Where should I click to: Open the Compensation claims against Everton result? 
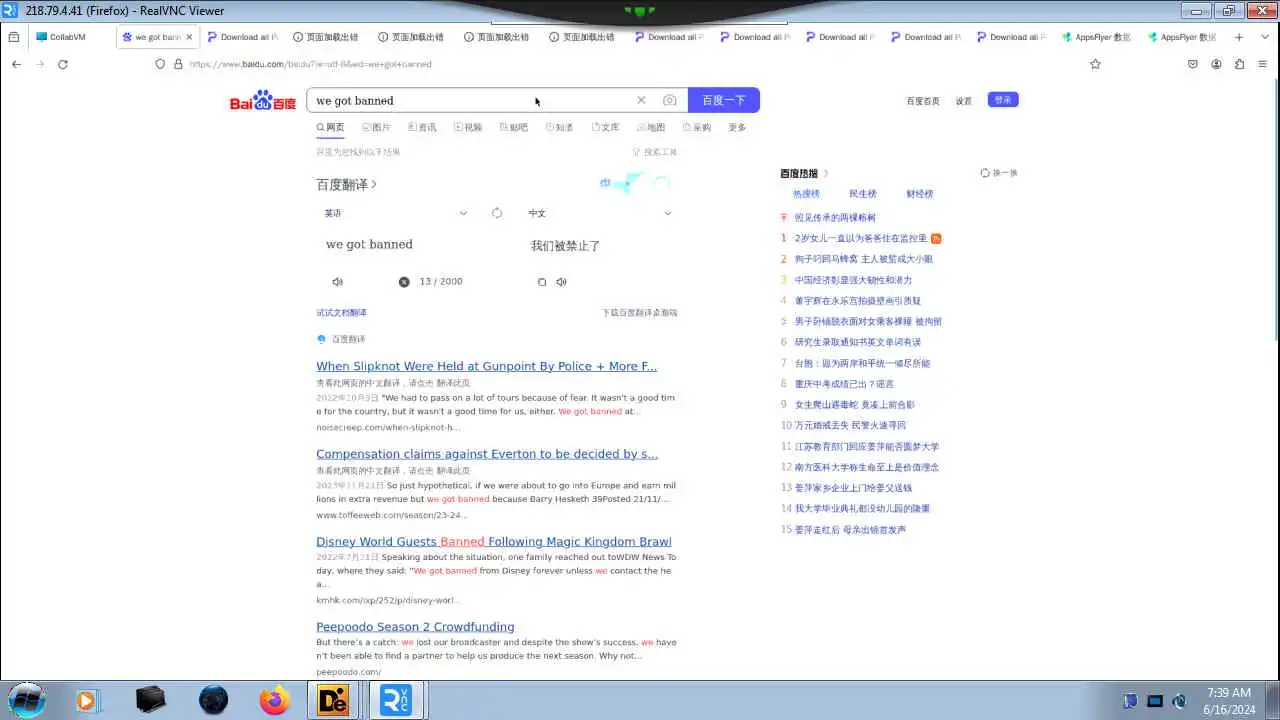point(487,454)
